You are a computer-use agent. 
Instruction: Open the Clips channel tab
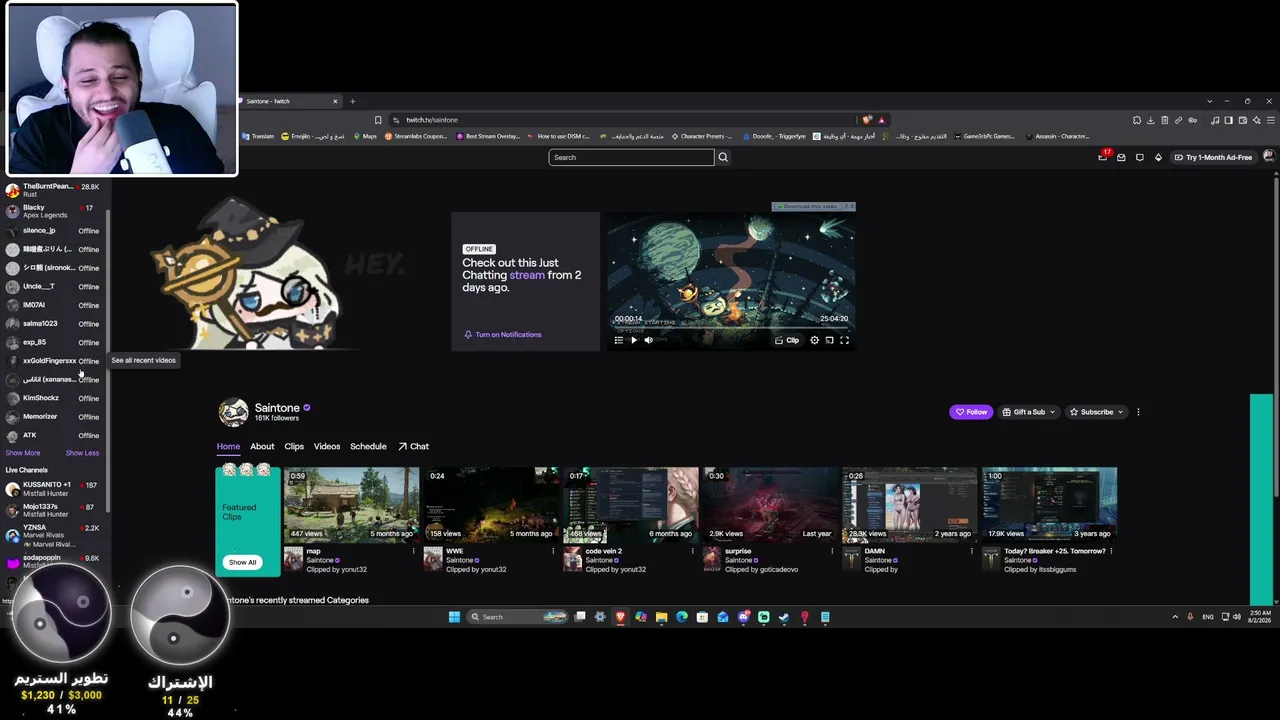[x=294, y=447]
